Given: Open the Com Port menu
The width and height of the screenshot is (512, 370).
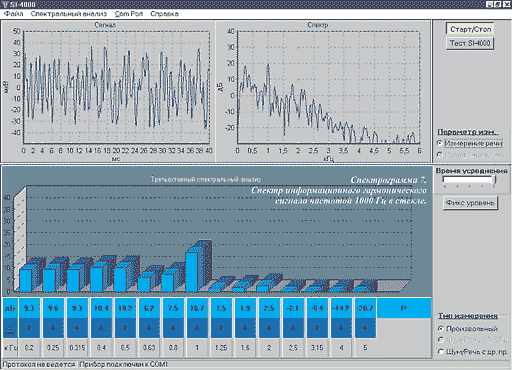Looking at the screenshot, I should tap(129, 14).
